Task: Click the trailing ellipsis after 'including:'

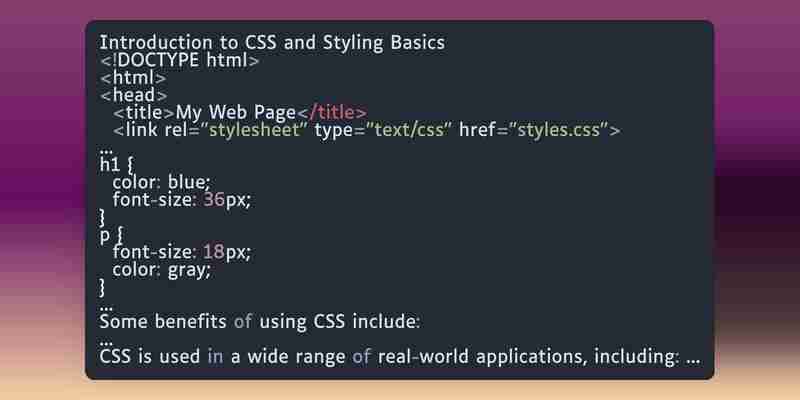Action: click(x=693, y=361)
